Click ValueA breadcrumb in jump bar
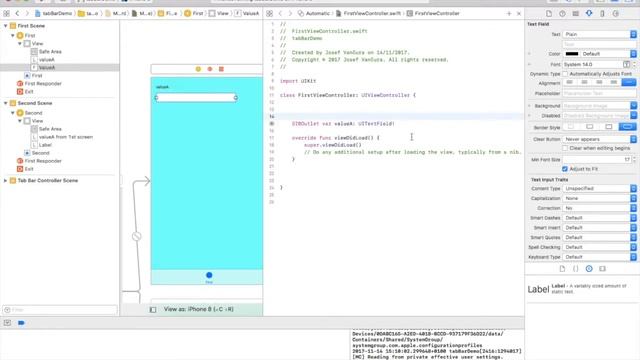 coord(247,13)
